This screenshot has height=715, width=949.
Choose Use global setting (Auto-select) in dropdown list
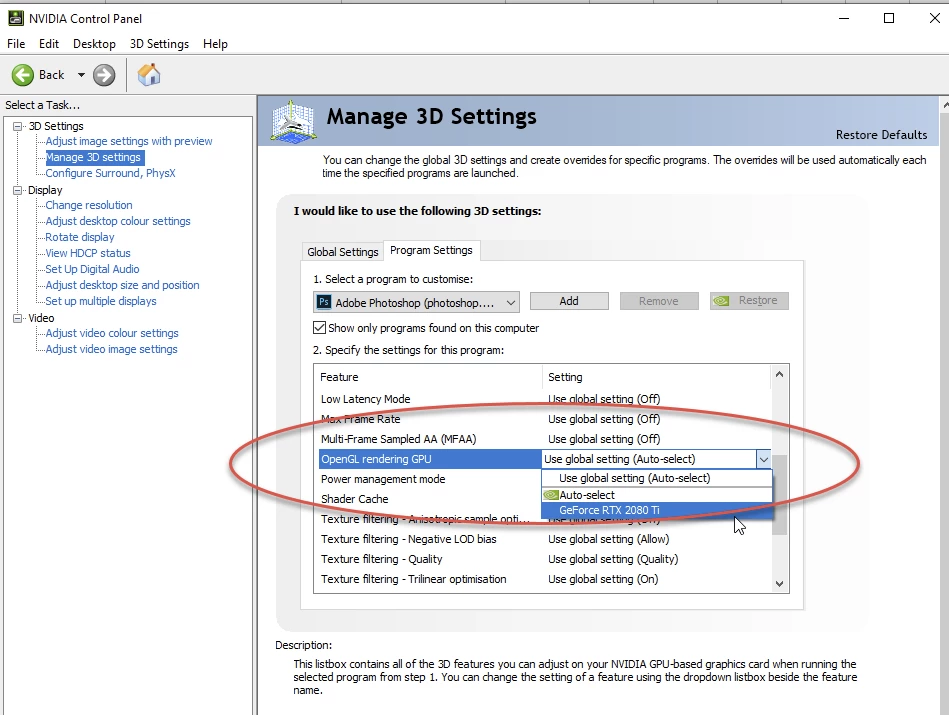(657, 478)
